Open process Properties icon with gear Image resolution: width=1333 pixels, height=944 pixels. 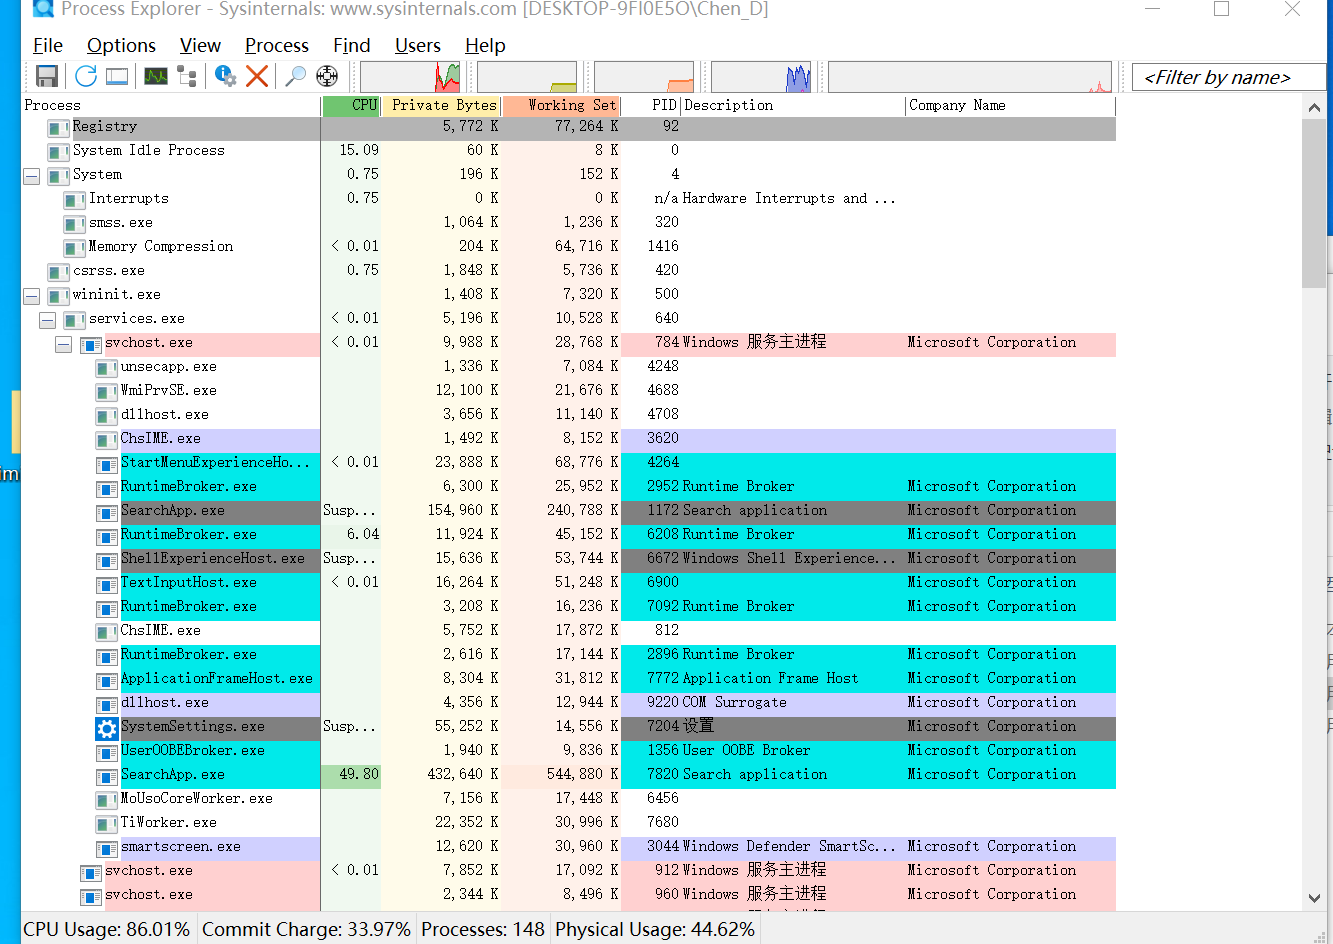pos(226,76)
